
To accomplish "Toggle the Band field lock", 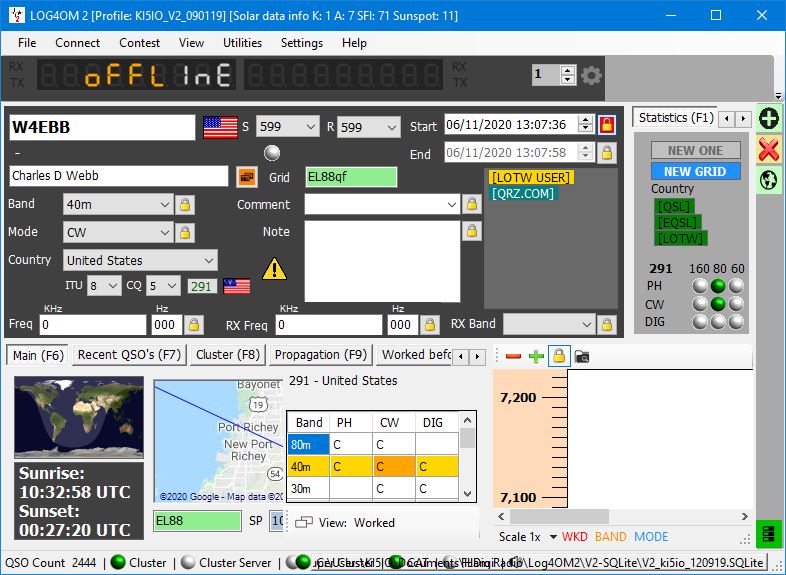I will click(x=185, y=205).
